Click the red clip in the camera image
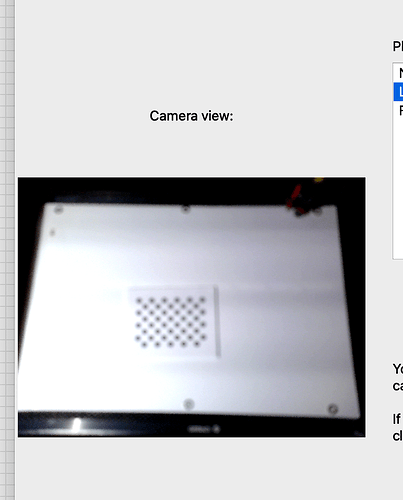This screenshot has width=403, height=500. pos(295,197)
